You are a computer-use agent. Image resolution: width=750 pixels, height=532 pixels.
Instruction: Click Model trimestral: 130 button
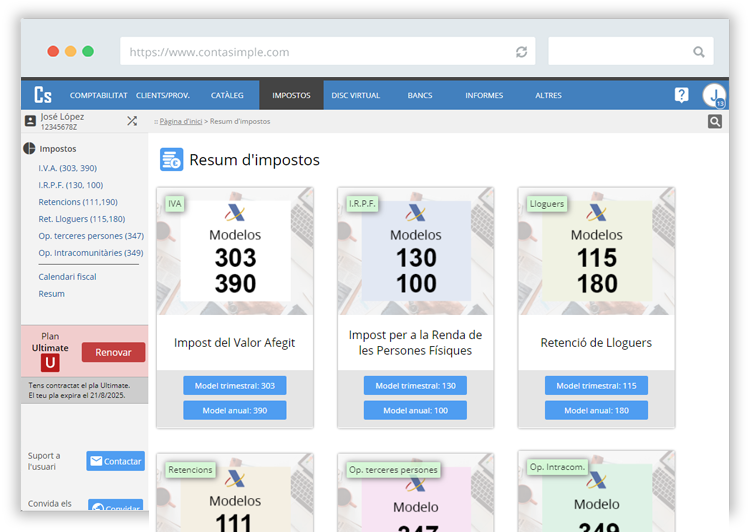point(415,386)
